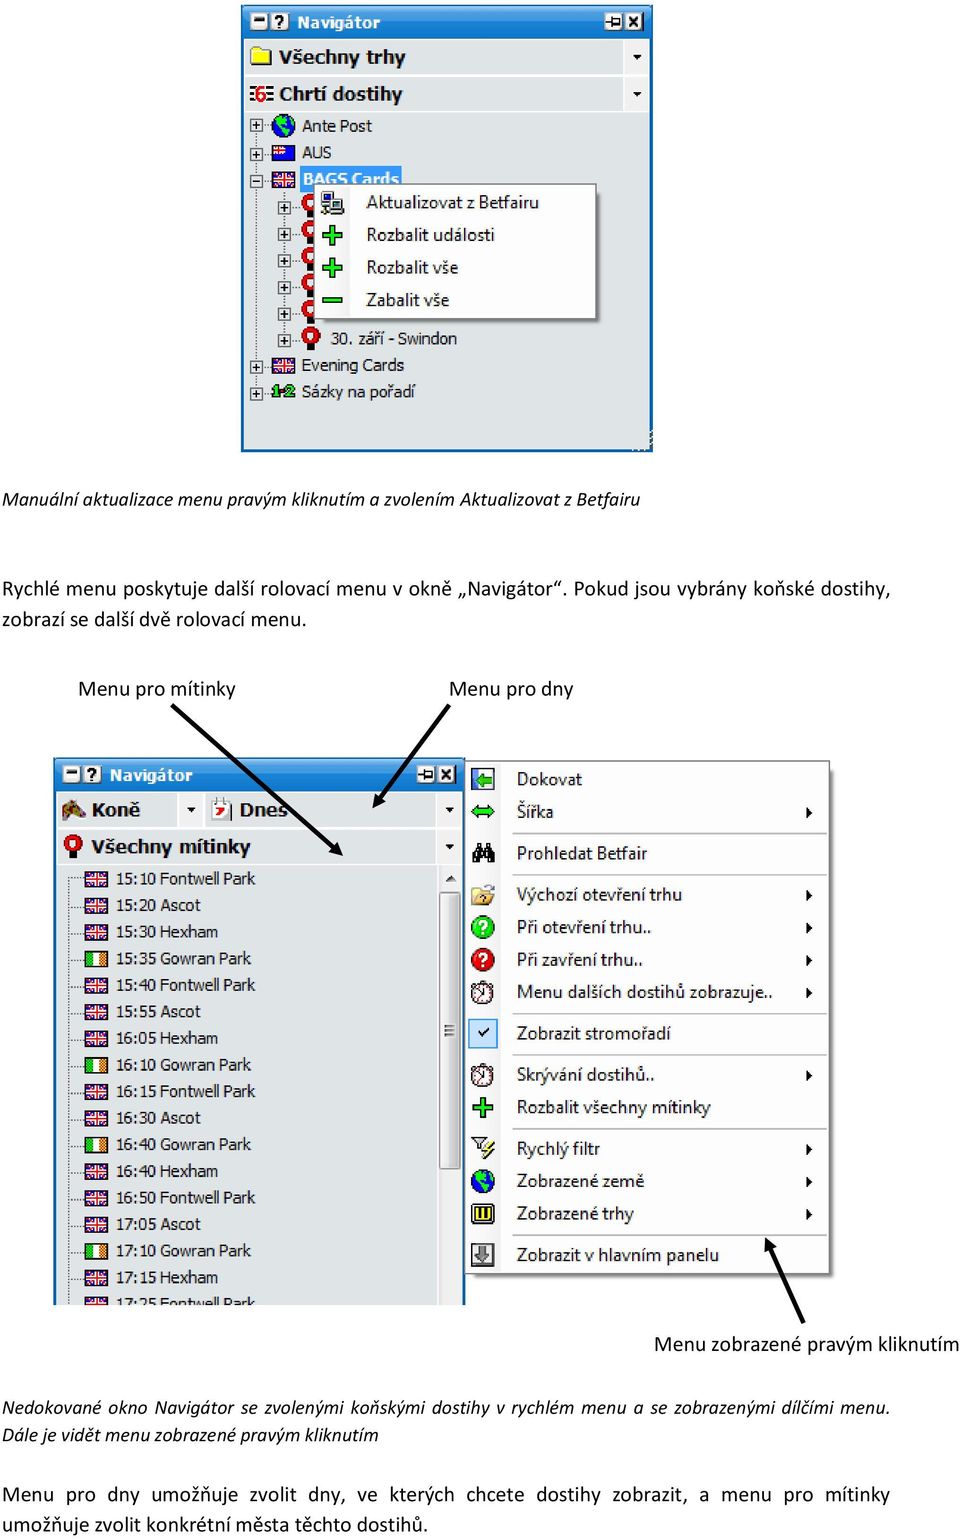960x1539 pixels.
Task: Click the globe icon for Zobrazené země
Action: (483, 1181)
